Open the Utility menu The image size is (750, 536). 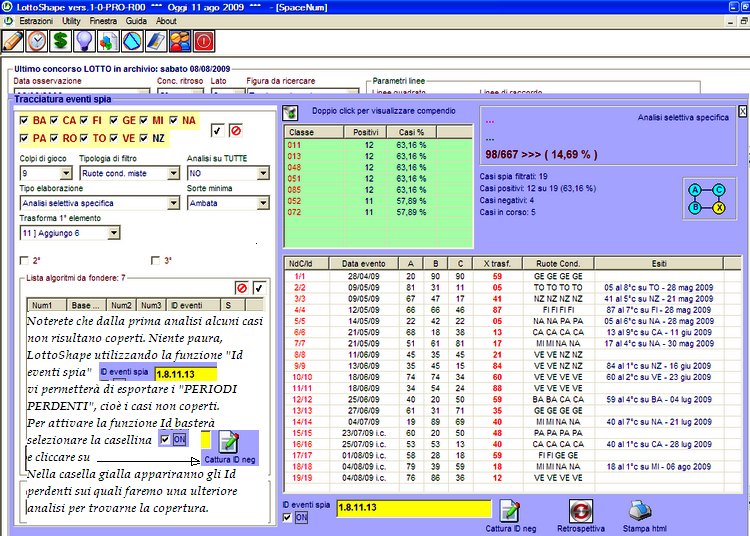coord(71,21)
